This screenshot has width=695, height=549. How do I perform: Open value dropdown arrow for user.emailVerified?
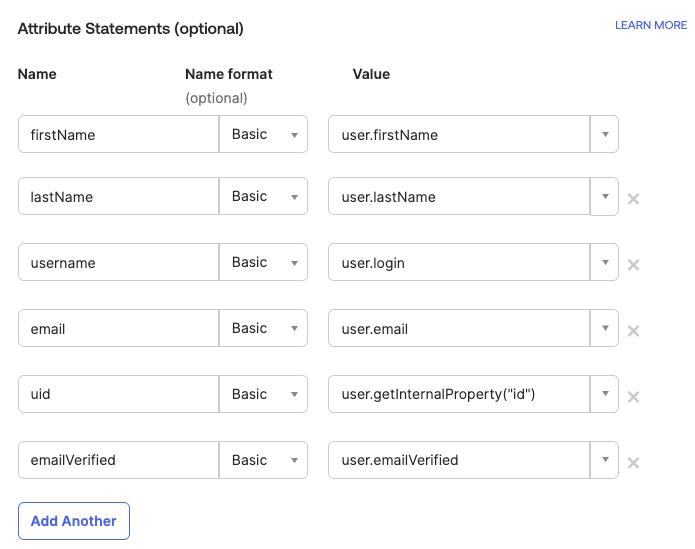(605, 461)
